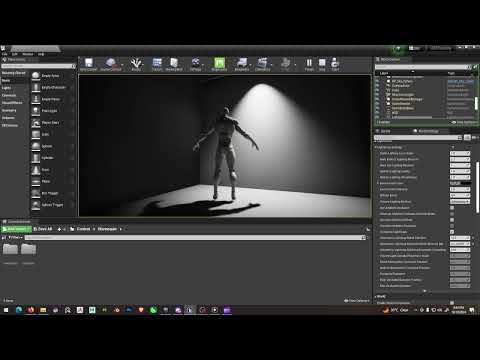This screenshot has height=360, width=480.
Task: Select the Volumes category in Place Actors
Action: (x=8, y=118)
